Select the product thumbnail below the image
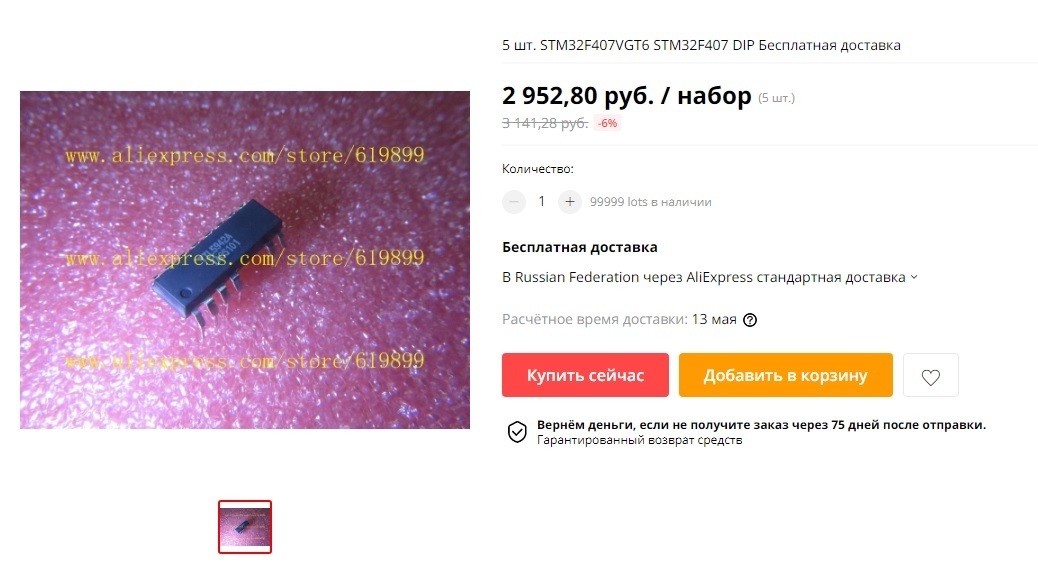Image resolution: width=1038 pixels, height=578 pixels. pyautogui.click(x=245, y=527)
